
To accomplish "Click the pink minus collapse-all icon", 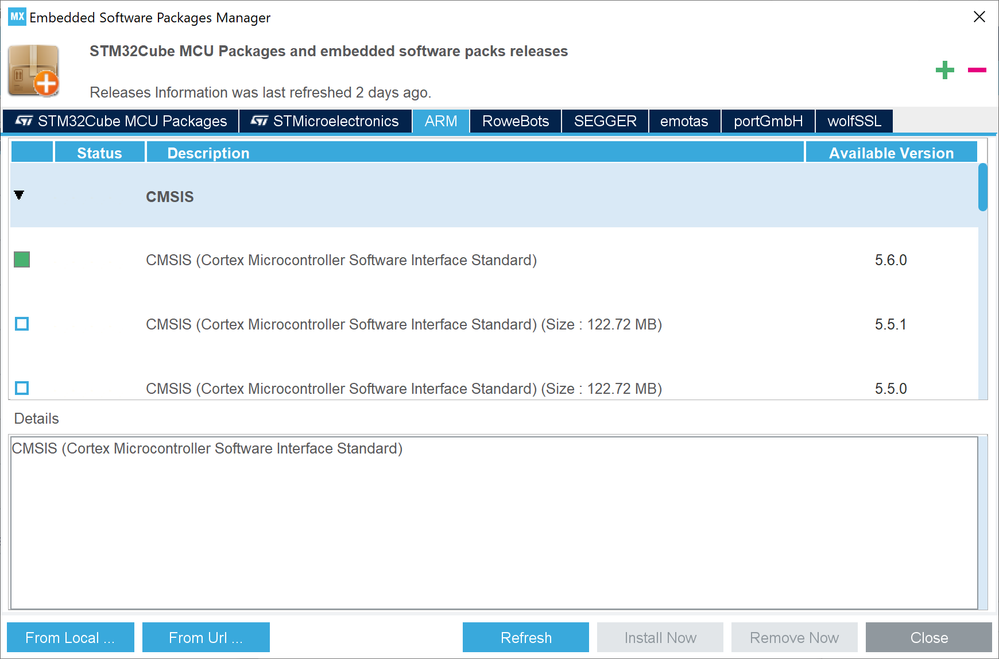I will tap(977, 69).
